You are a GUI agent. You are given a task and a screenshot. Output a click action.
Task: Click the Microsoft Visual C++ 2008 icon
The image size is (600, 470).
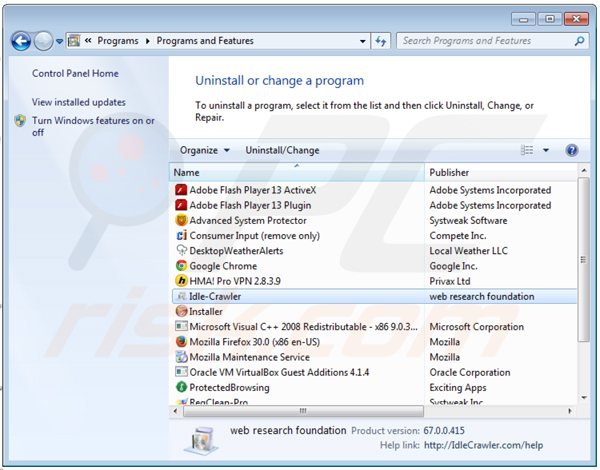181,326
